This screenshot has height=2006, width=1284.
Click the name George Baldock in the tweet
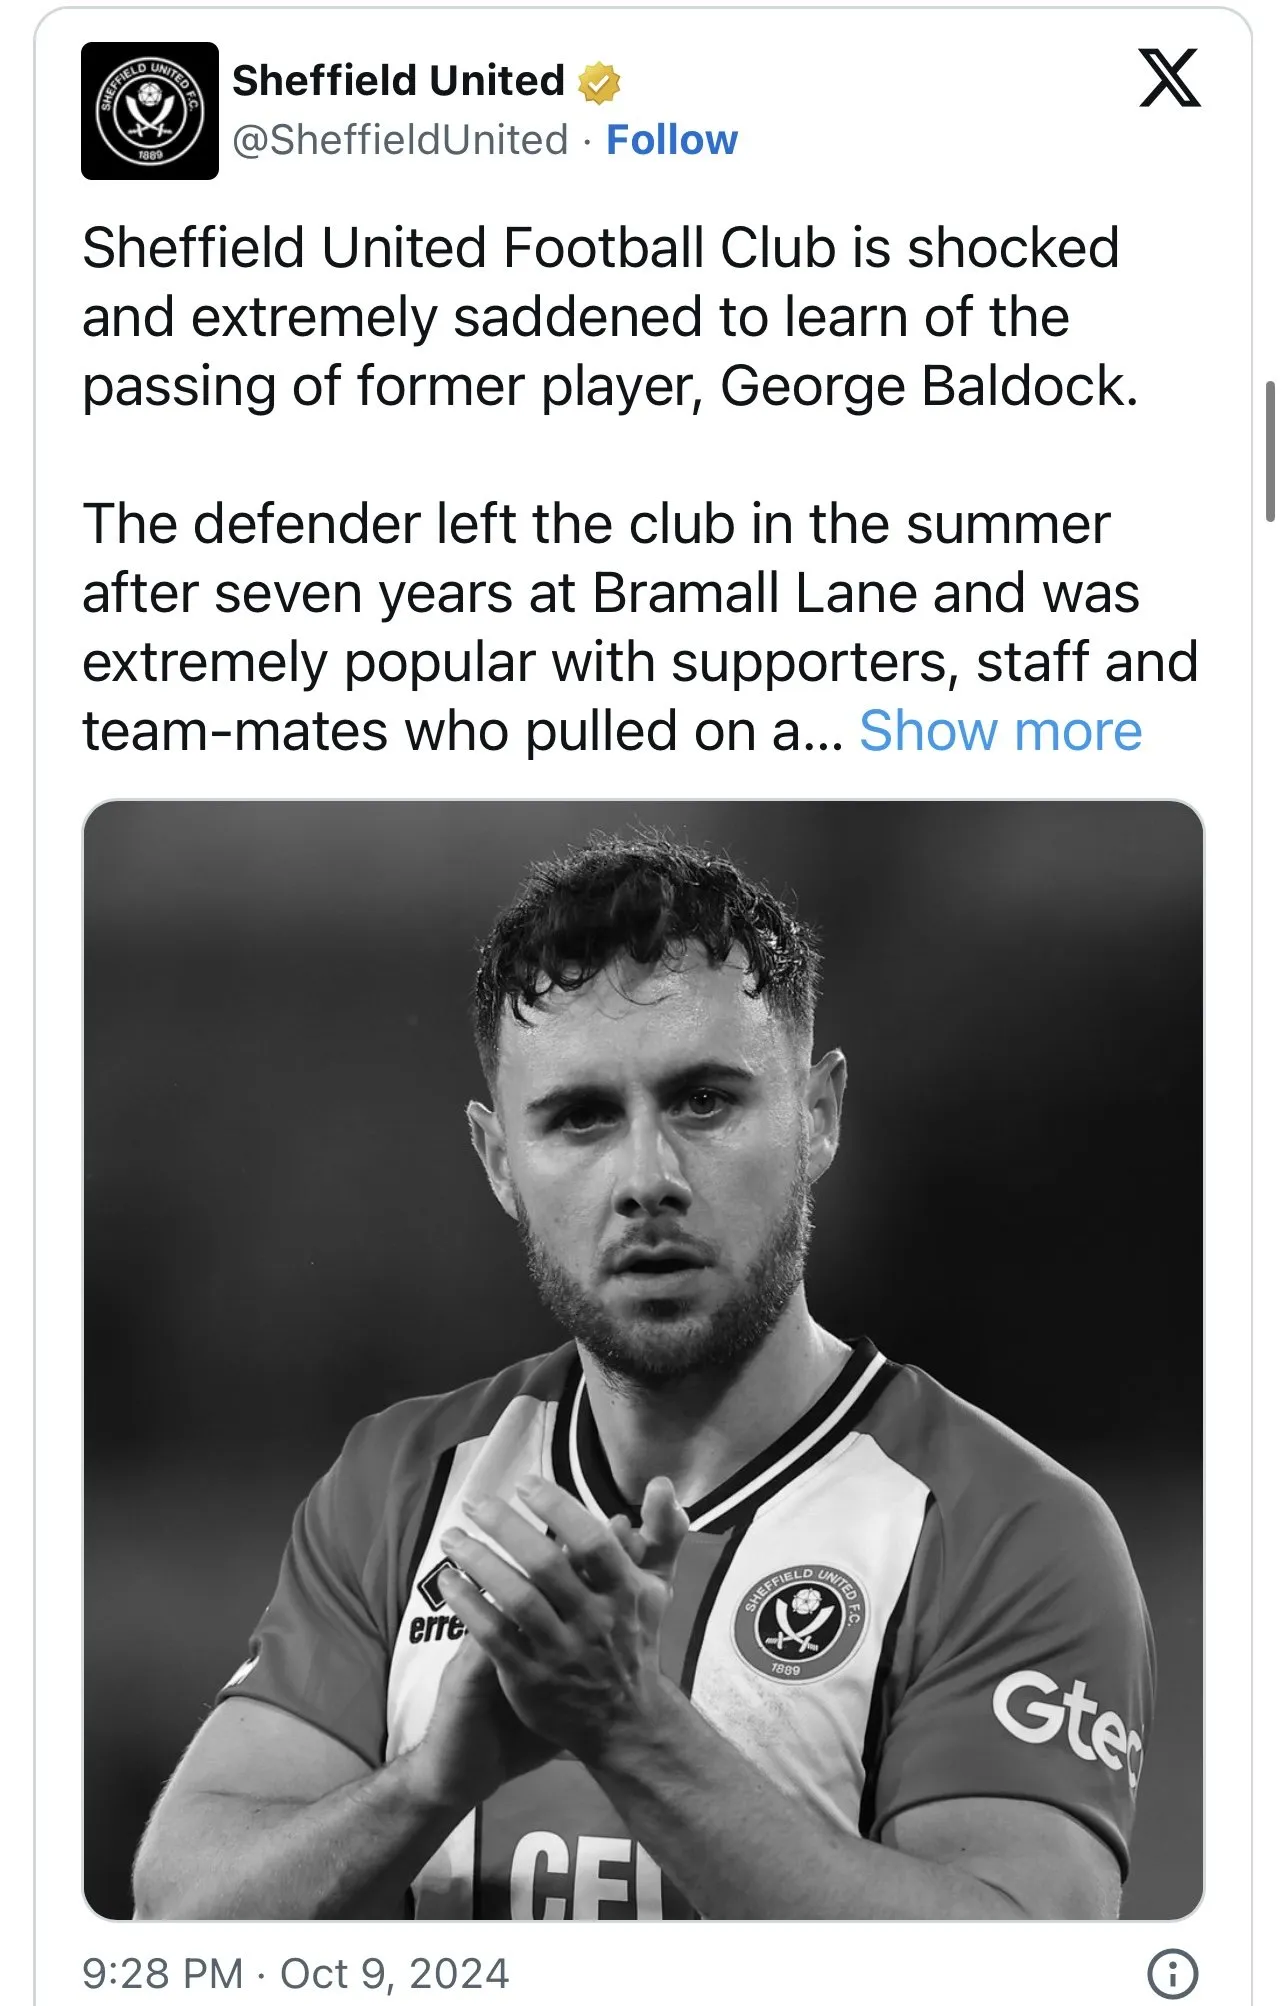928,386
